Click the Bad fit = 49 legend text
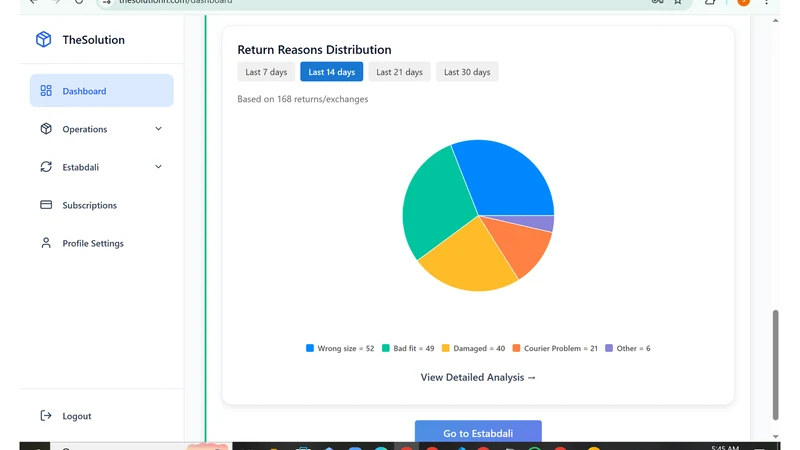Image resolution: width=800 pixels, height=450 pixels. 414,348
